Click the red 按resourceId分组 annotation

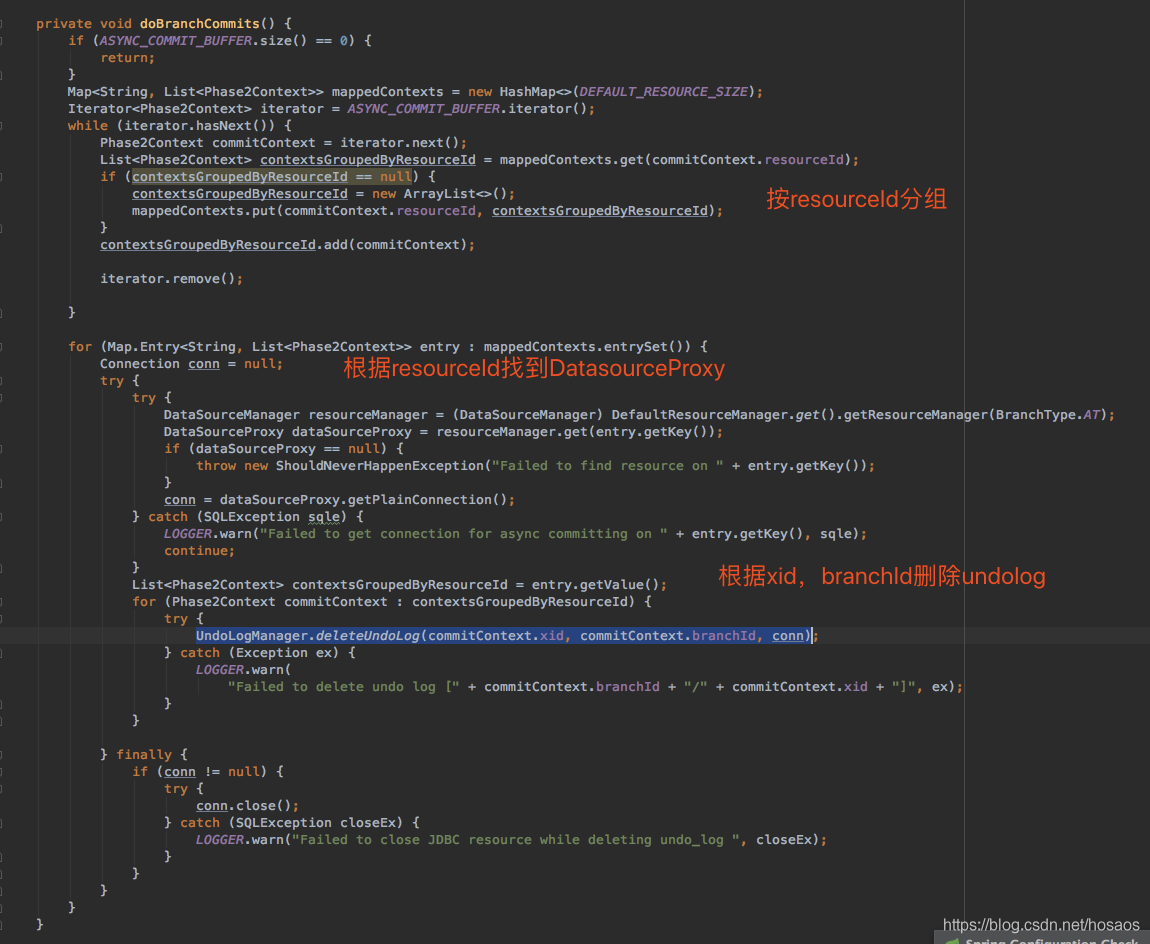[856, 199]
